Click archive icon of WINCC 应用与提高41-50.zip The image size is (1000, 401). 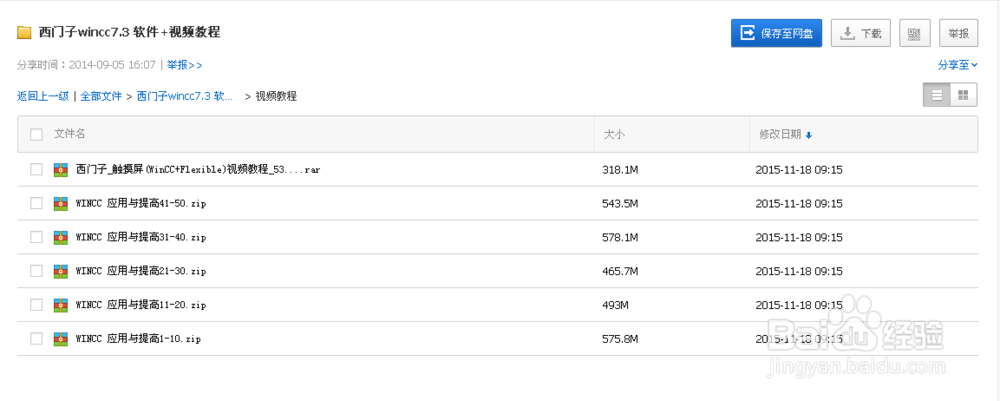[x=61, y=203]
